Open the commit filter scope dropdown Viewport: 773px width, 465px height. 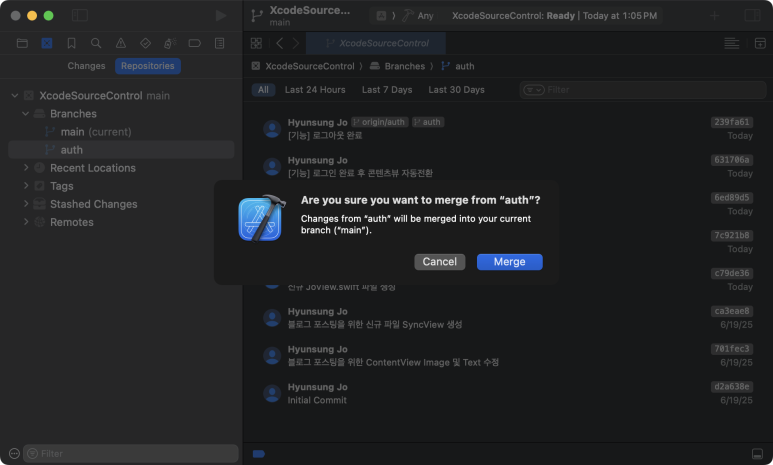(533, 90)
